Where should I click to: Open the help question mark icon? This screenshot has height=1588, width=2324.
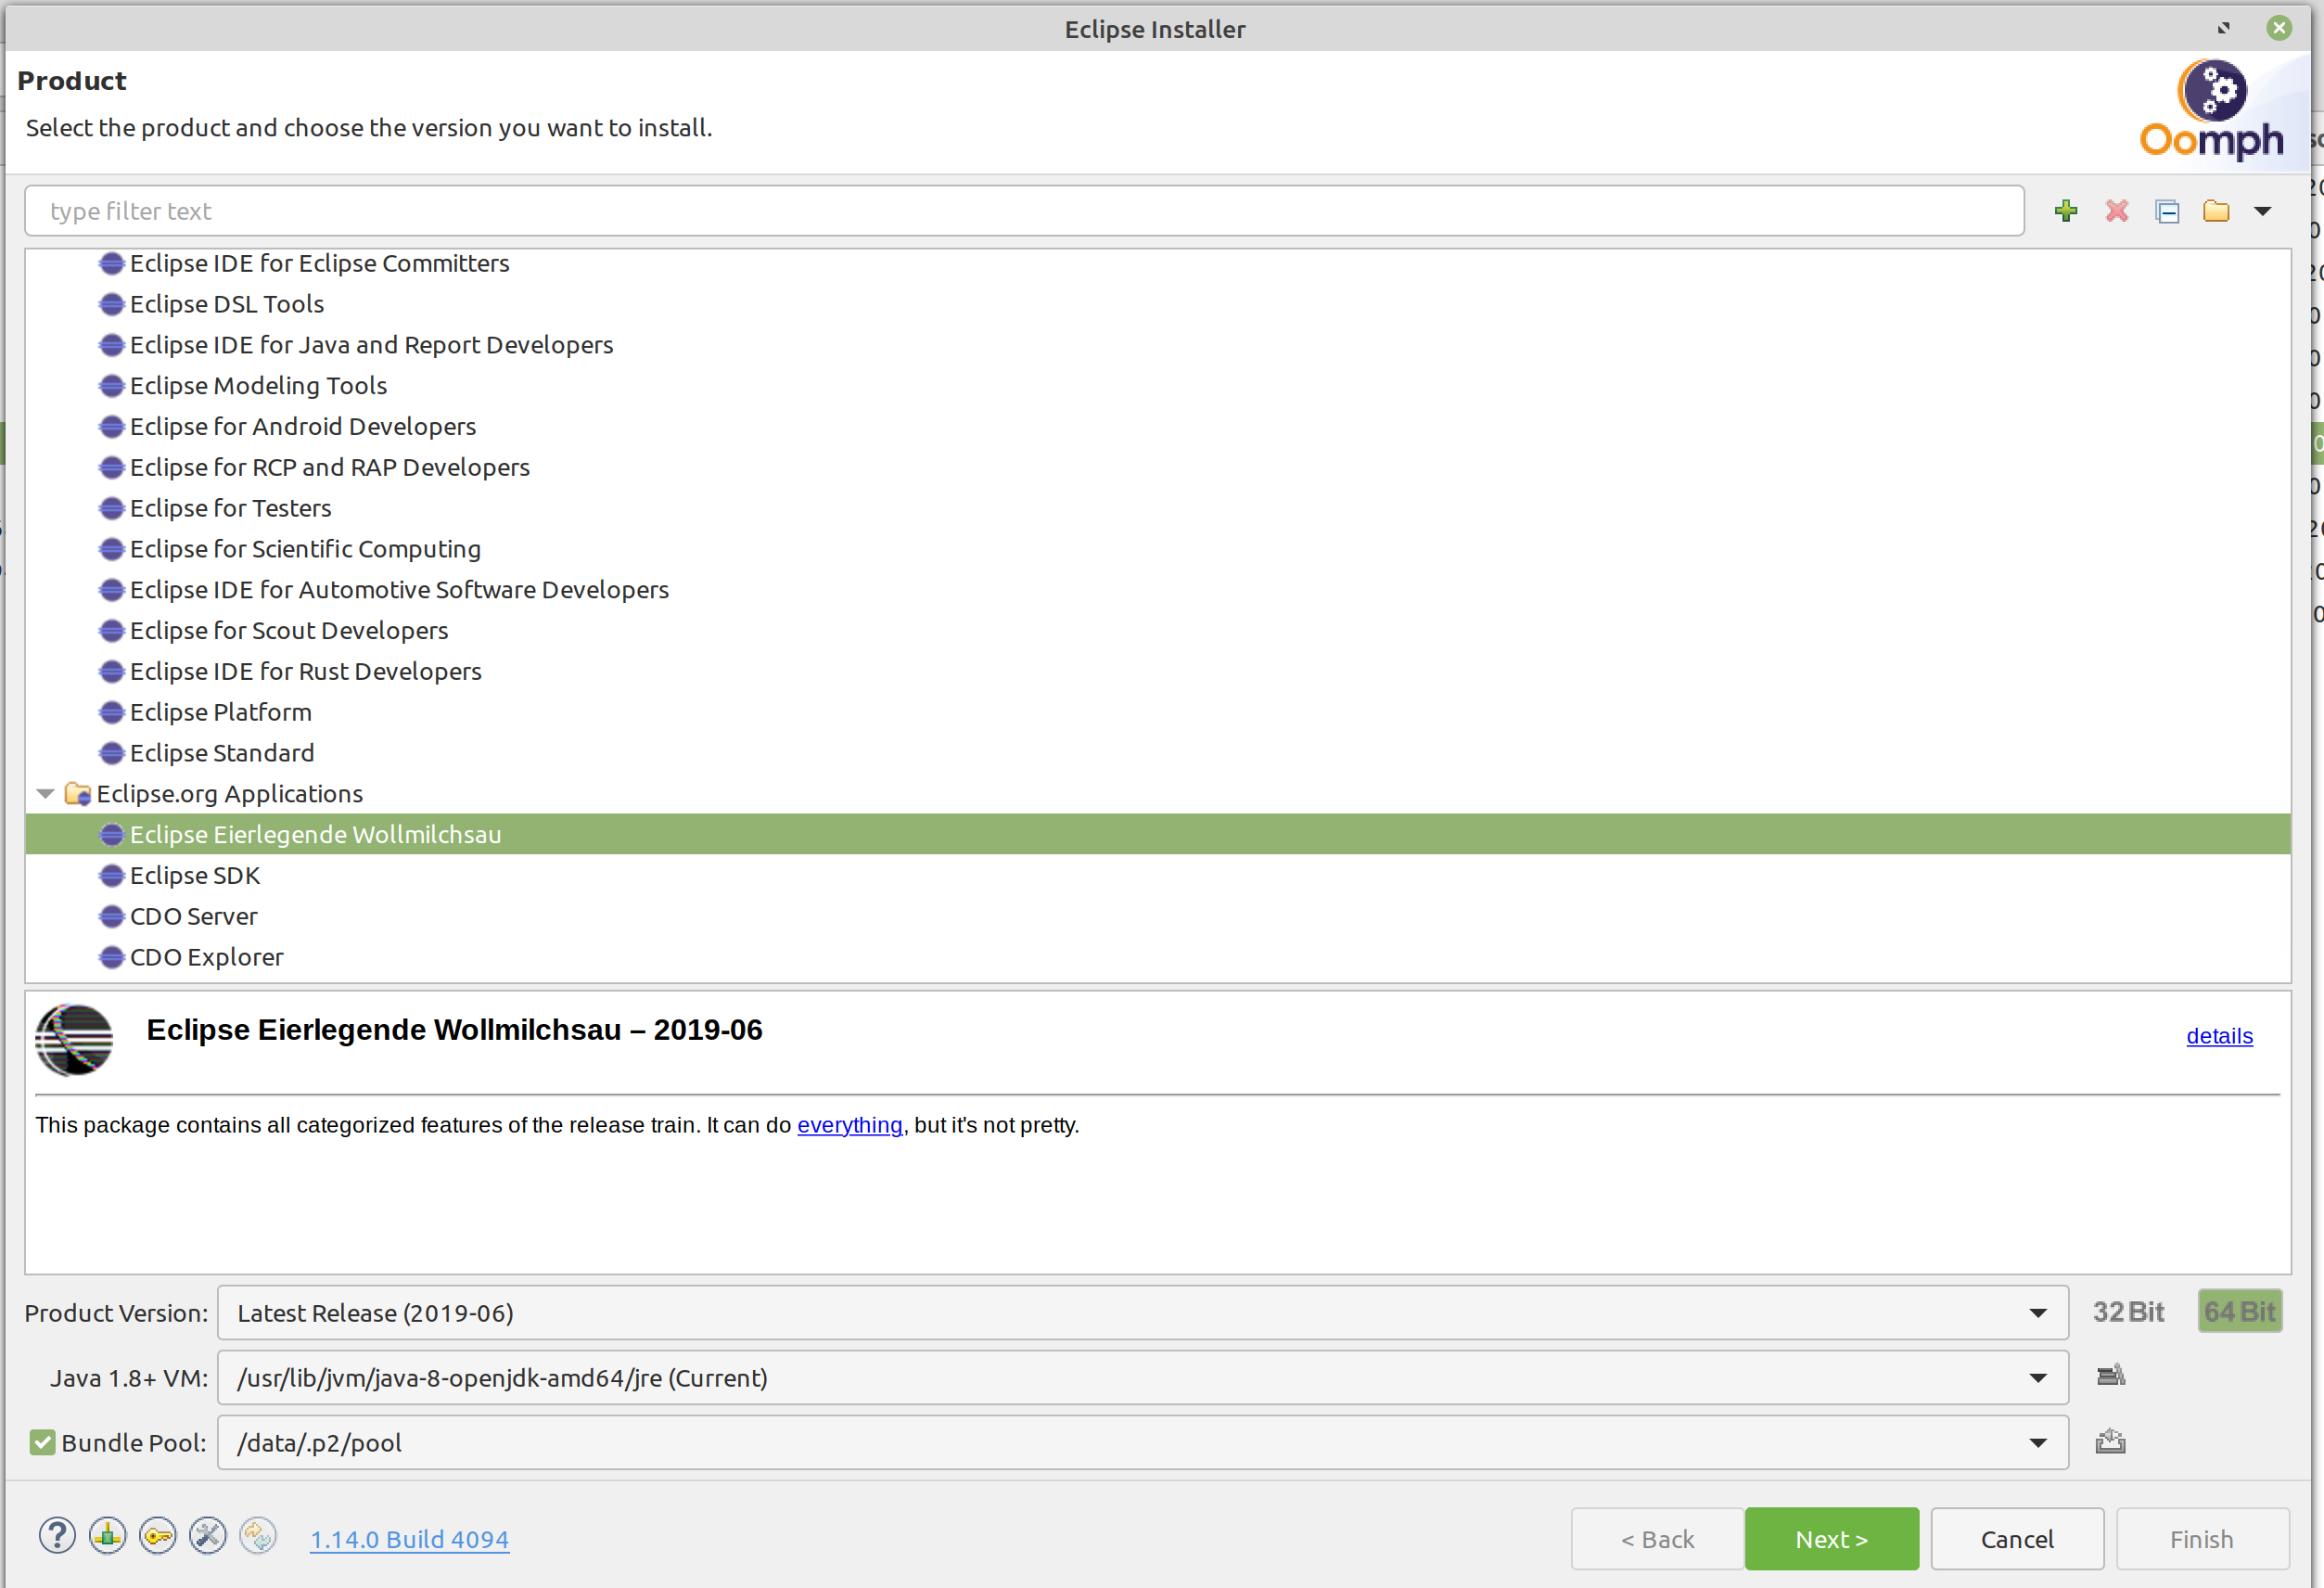(x=57, y=1536)
